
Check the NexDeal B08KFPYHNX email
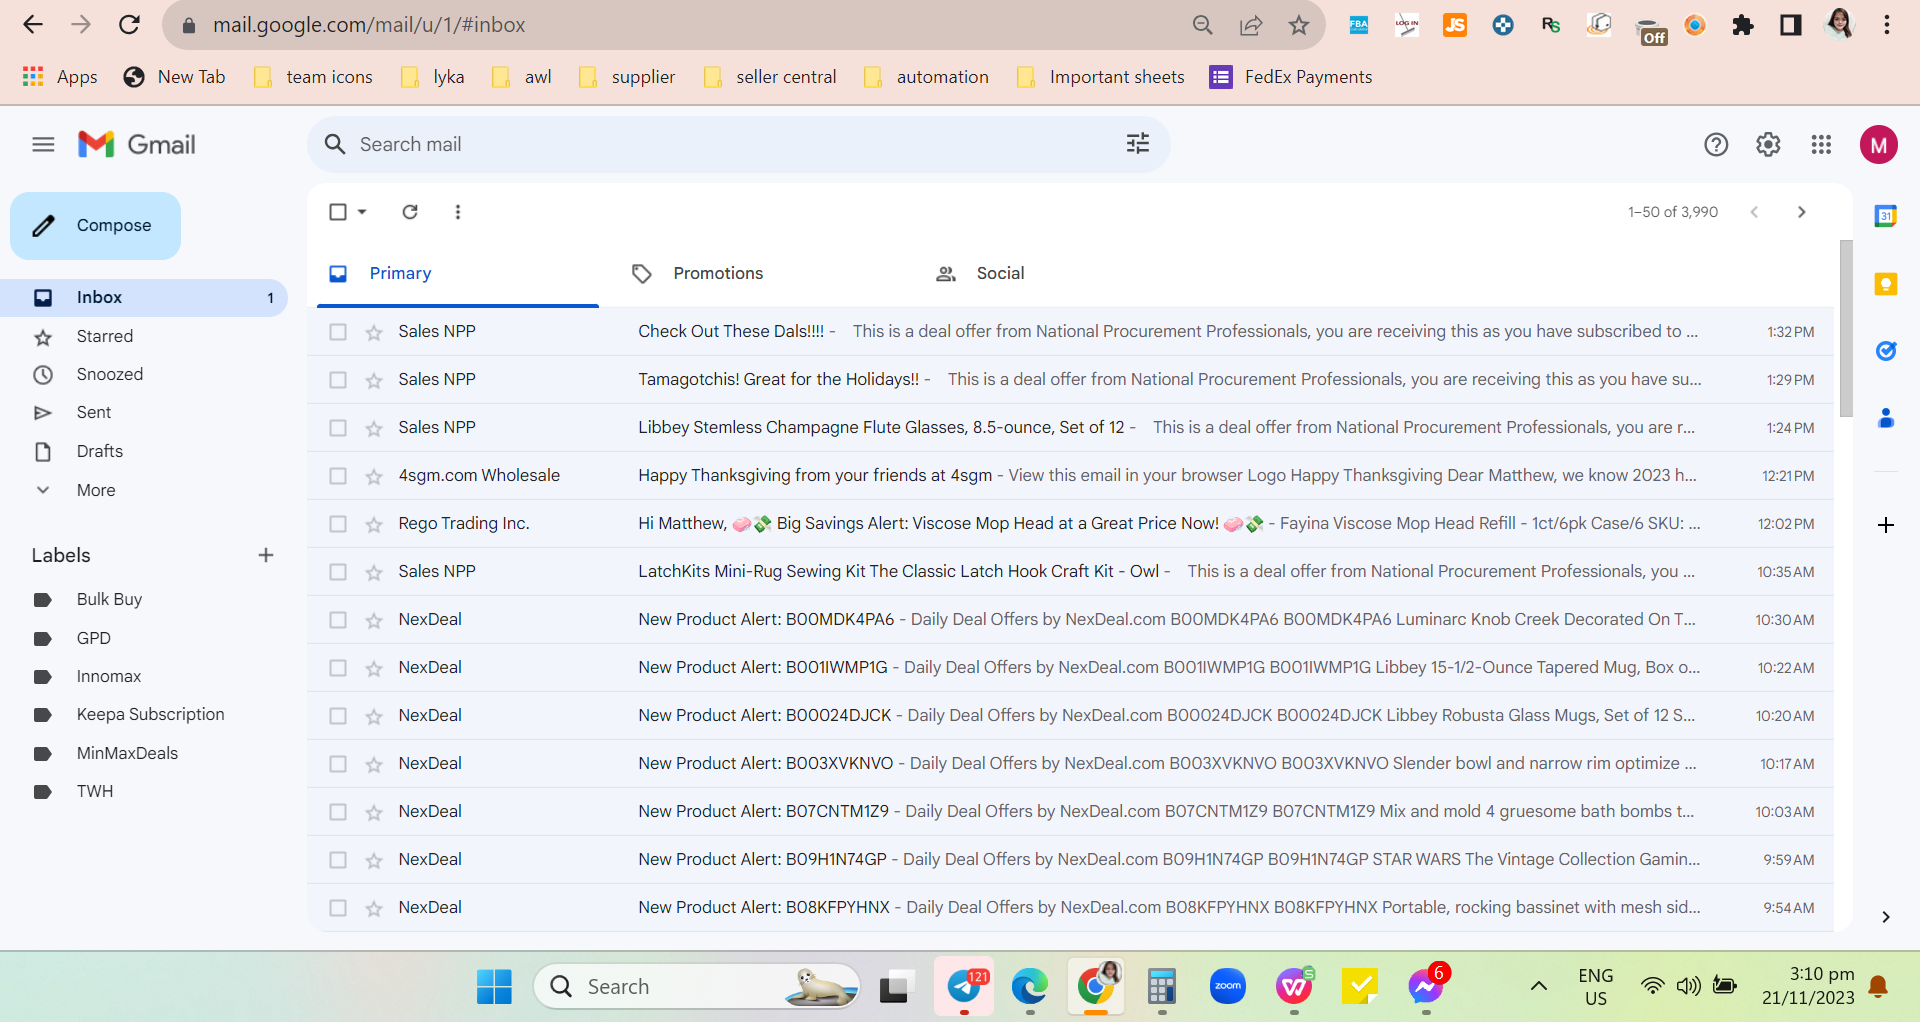point(338,908)
